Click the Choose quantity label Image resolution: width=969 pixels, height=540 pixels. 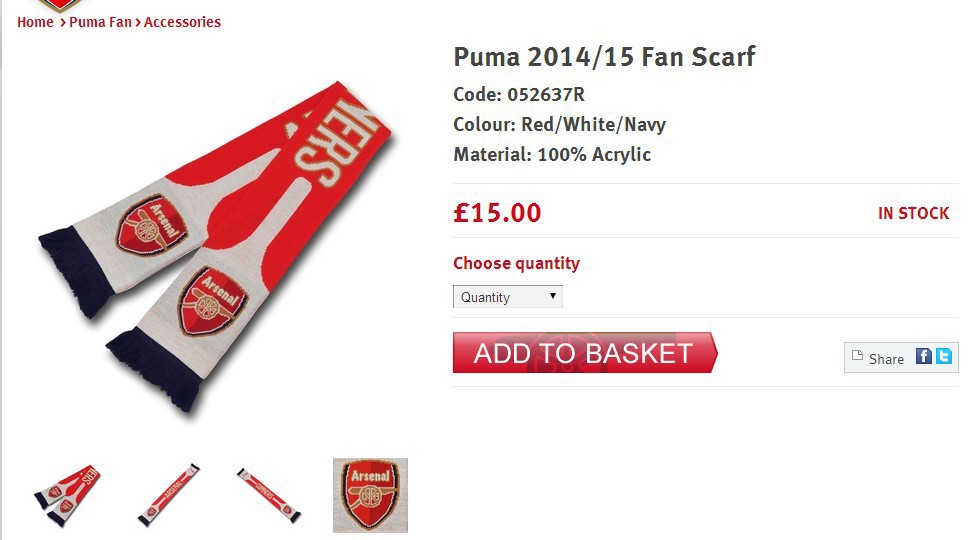(516, 263)
